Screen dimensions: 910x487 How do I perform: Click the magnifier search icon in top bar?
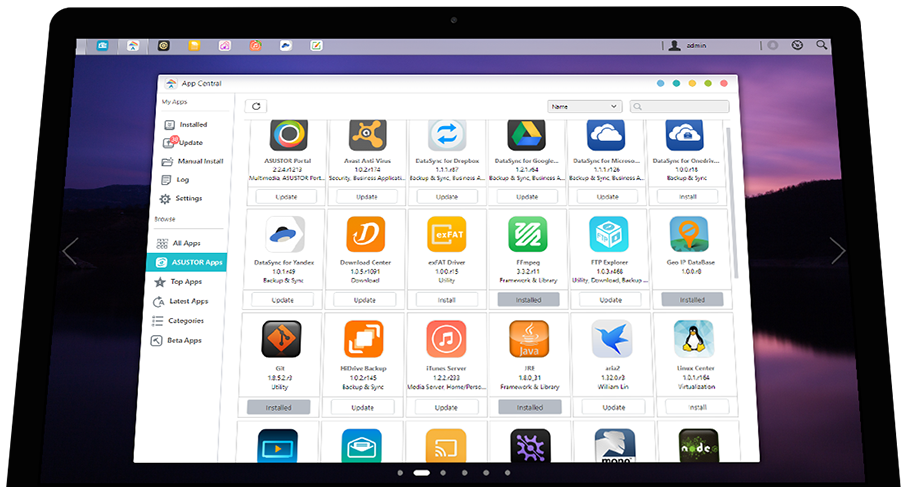[821, 45]
